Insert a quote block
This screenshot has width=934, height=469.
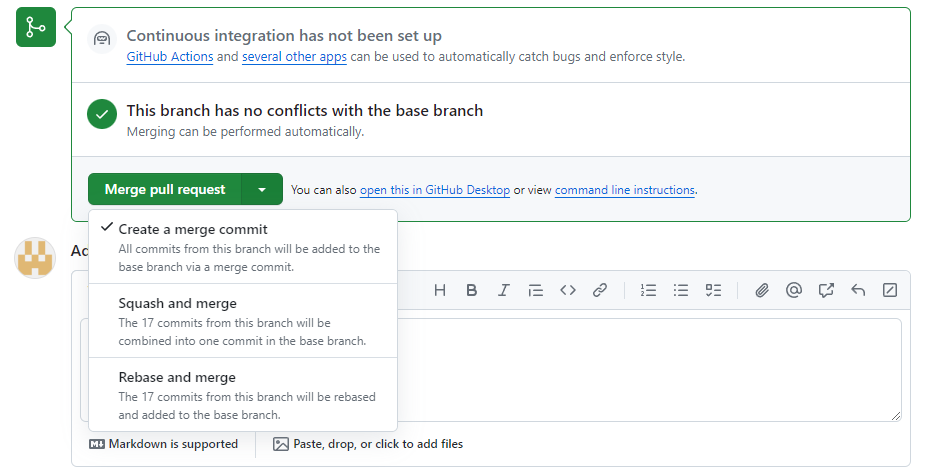536,290
